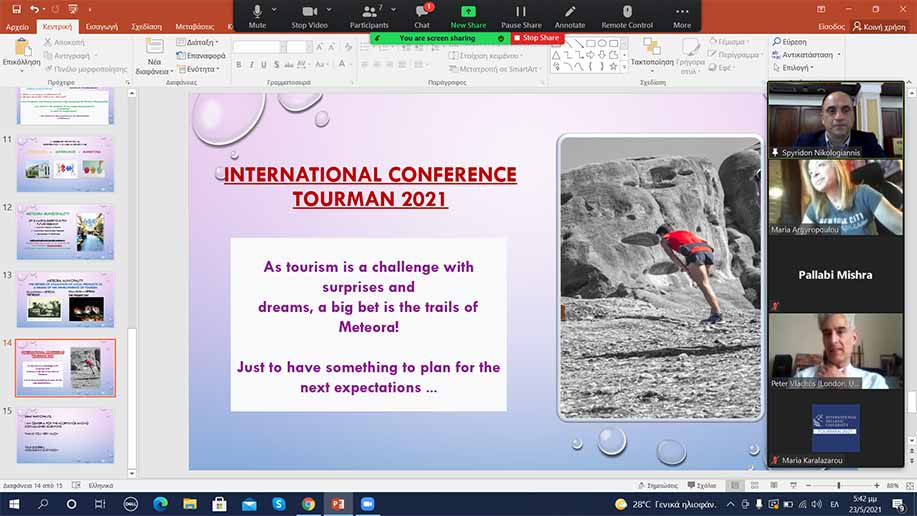Toggle Normal view in status bar
This screenshot has height=516, width=917.
click(735, 486)
